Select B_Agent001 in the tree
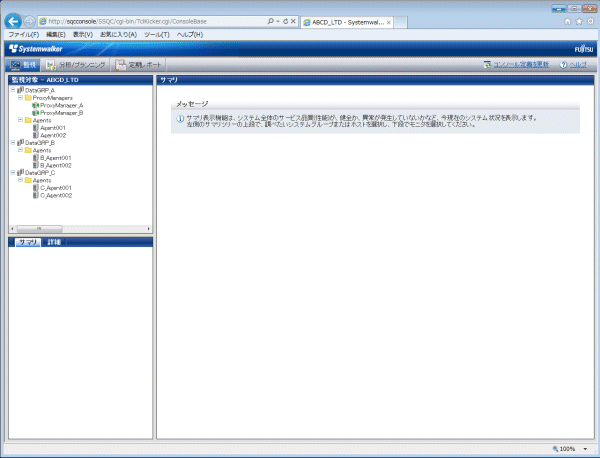This screenshot has height=458, width=600. click(56, 158)
